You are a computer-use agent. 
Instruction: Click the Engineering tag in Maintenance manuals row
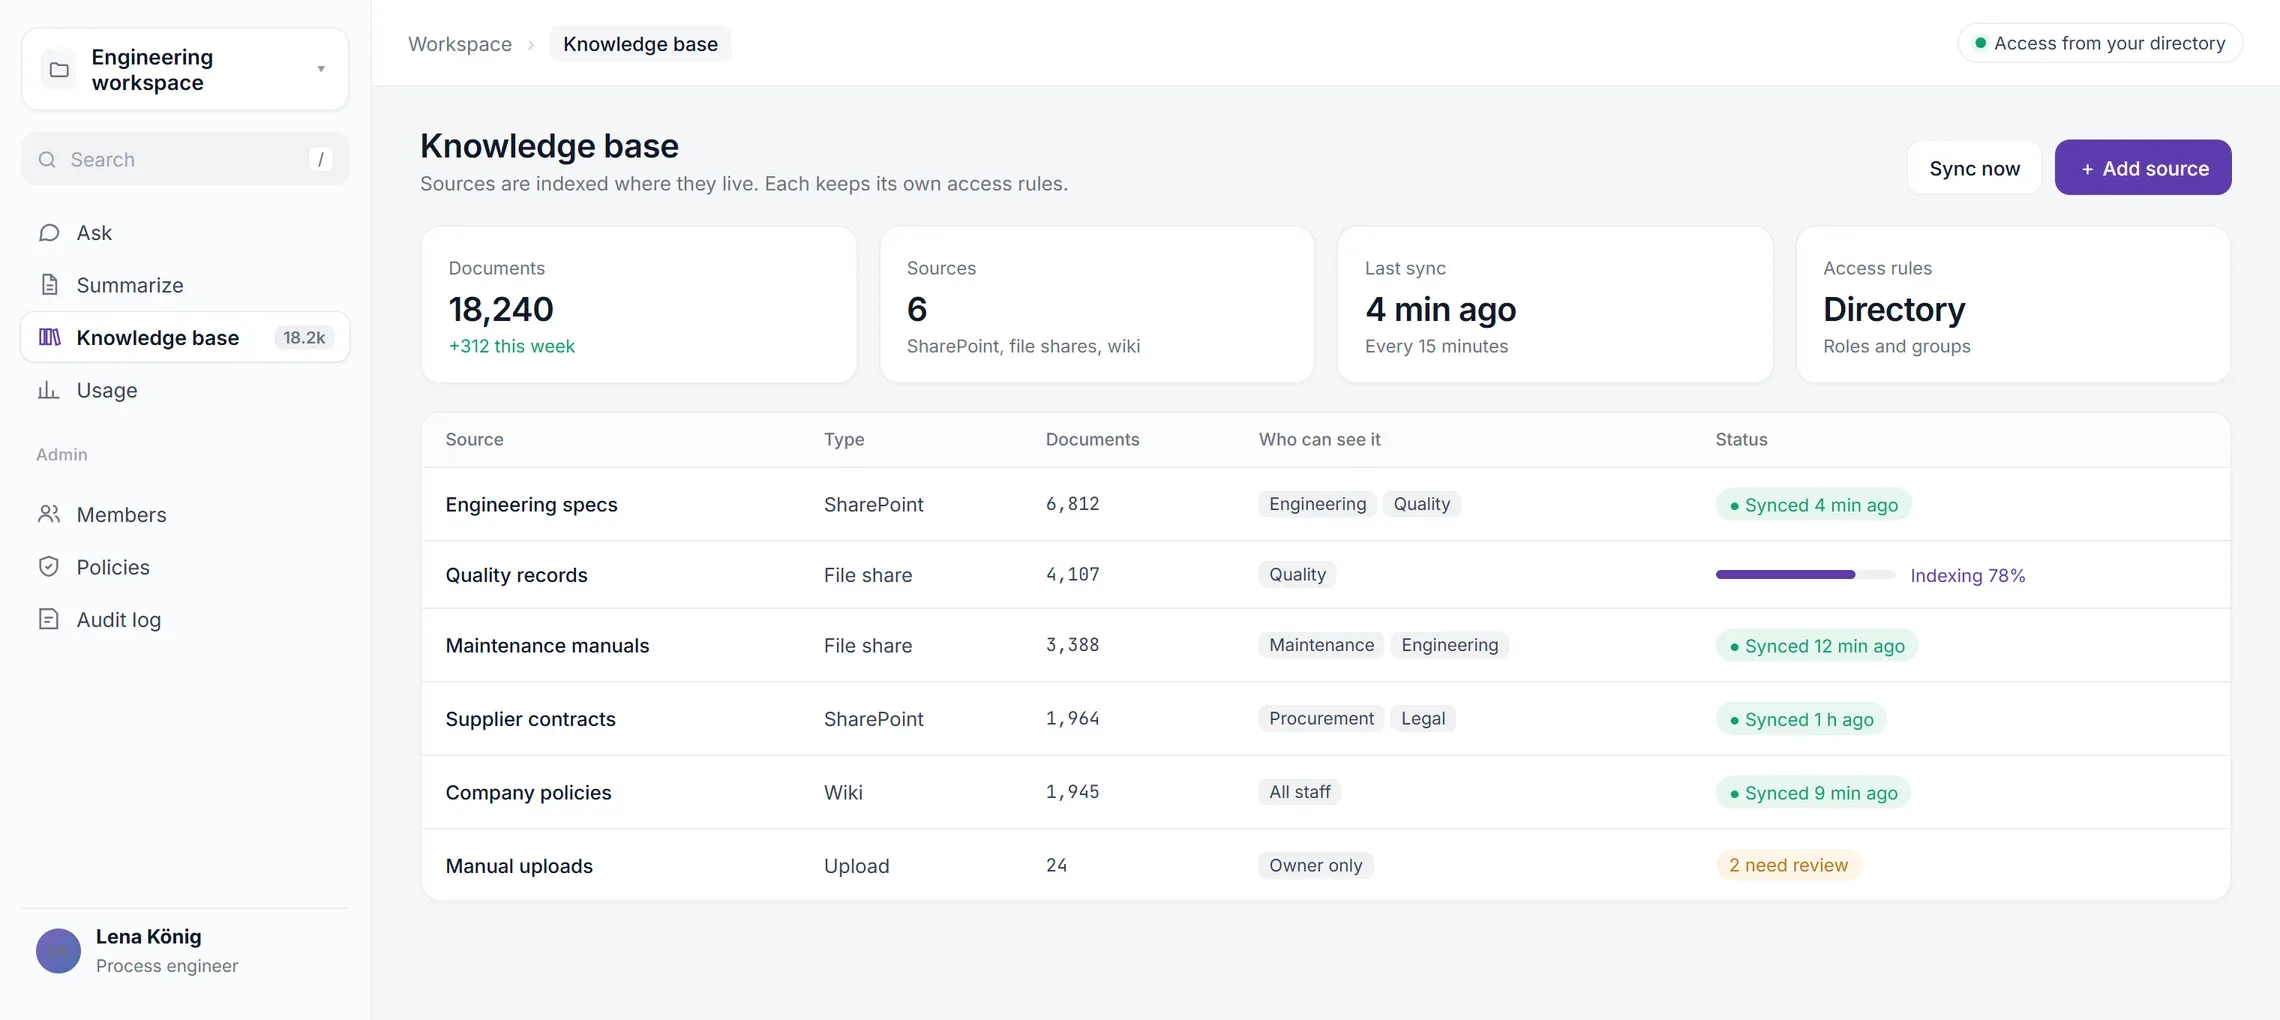click(x=1449, y=645)
